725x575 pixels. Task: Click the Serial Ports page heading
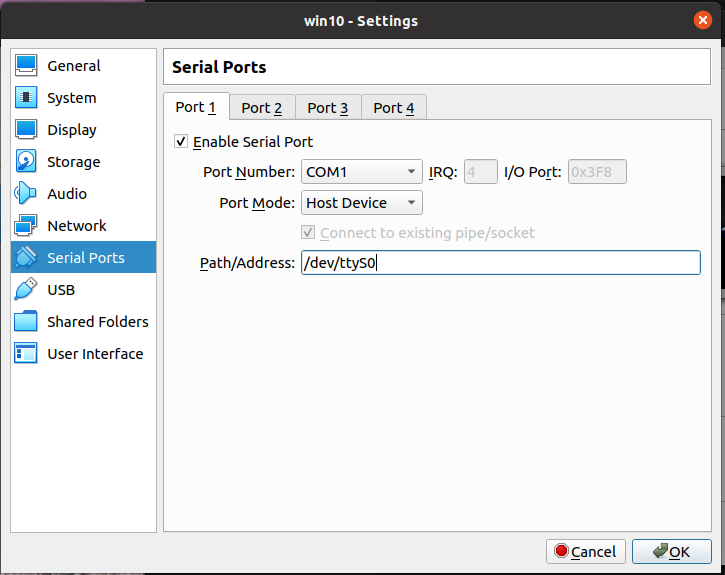pos(219,67)
